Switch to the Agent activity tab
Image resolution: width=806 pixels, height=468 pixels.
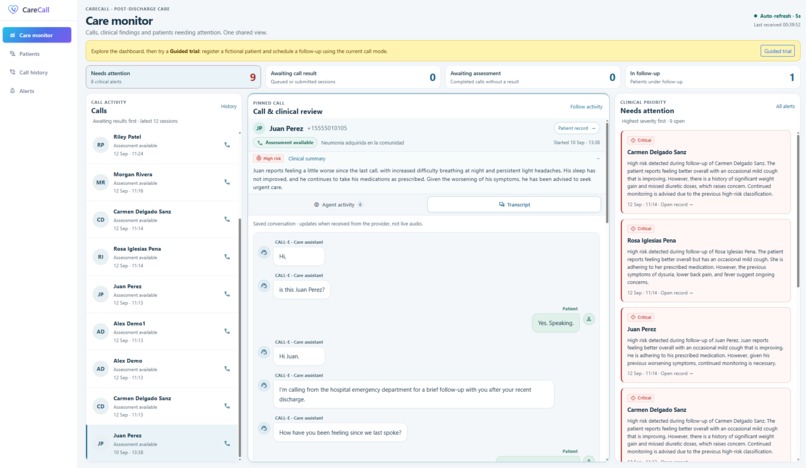pos(338,205)
